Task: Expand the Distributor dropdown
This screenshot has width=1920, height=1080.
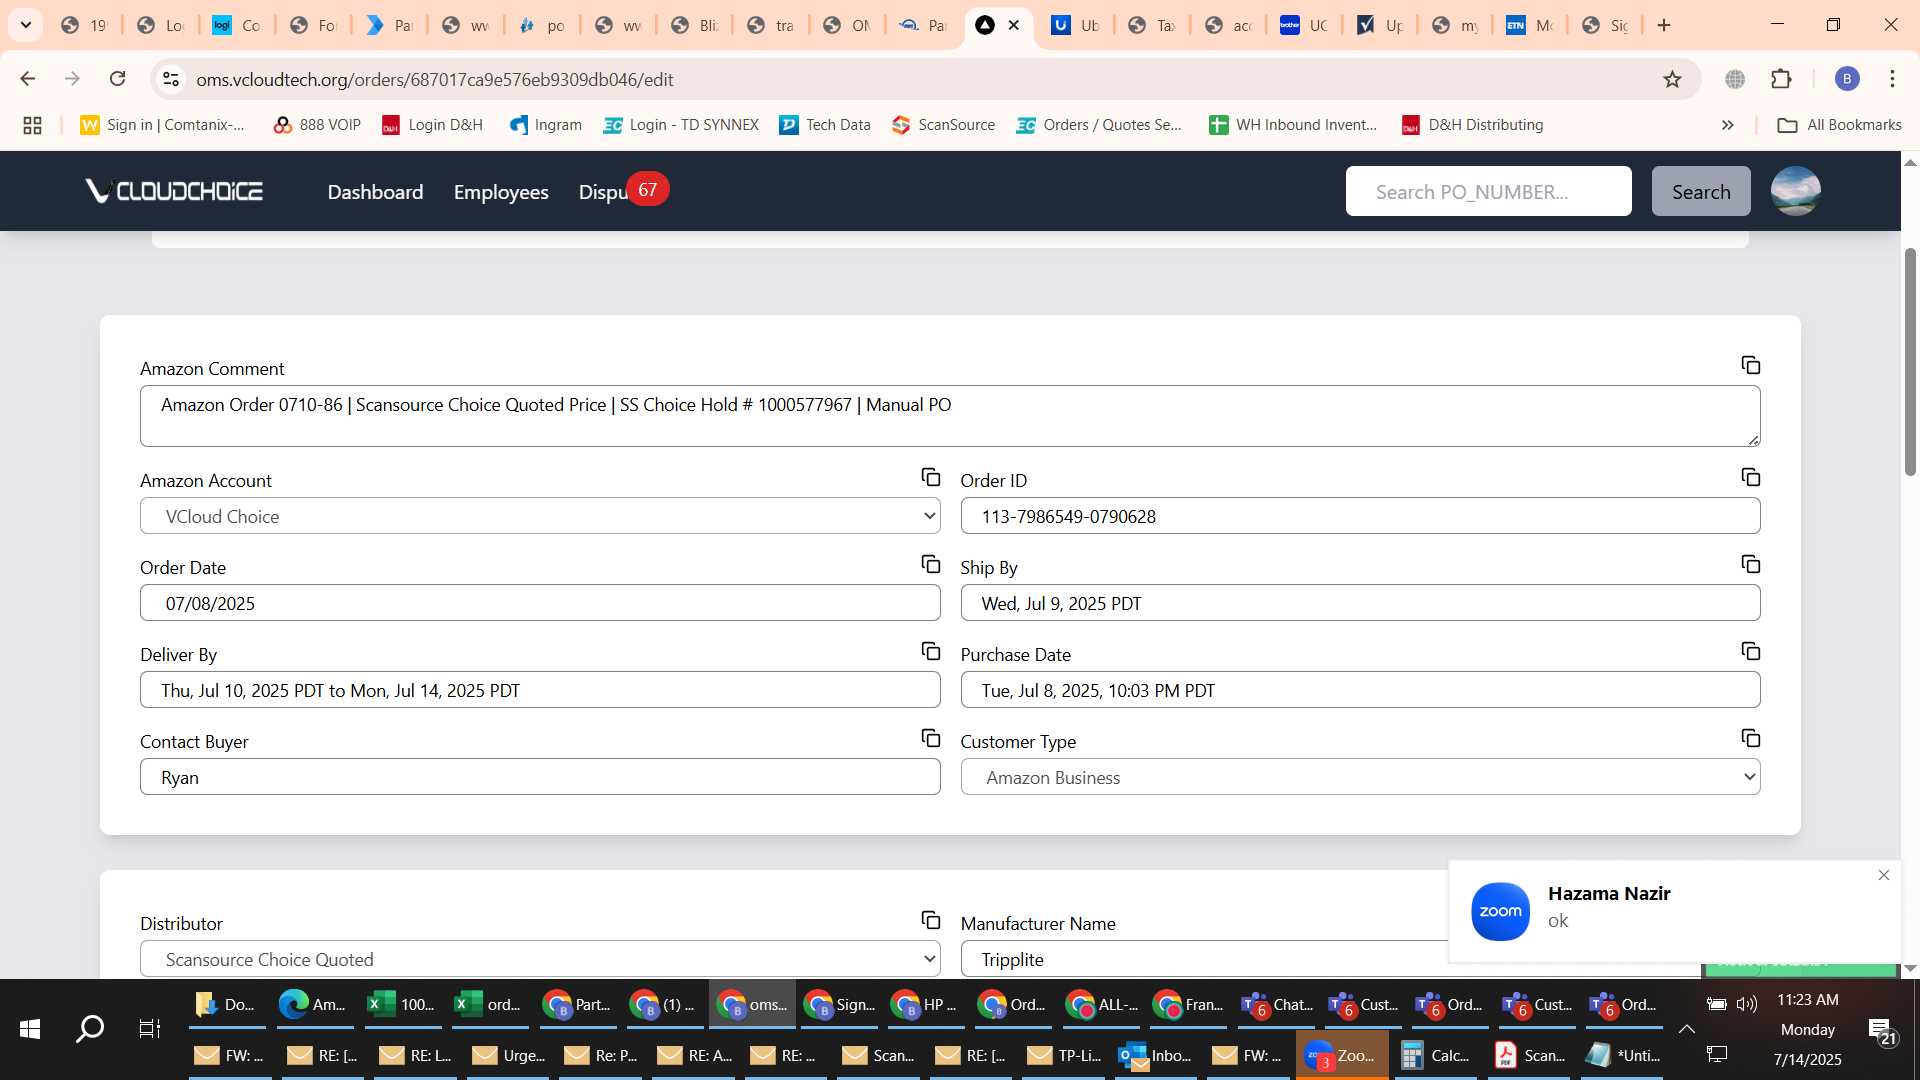Action: click(540, 959)
